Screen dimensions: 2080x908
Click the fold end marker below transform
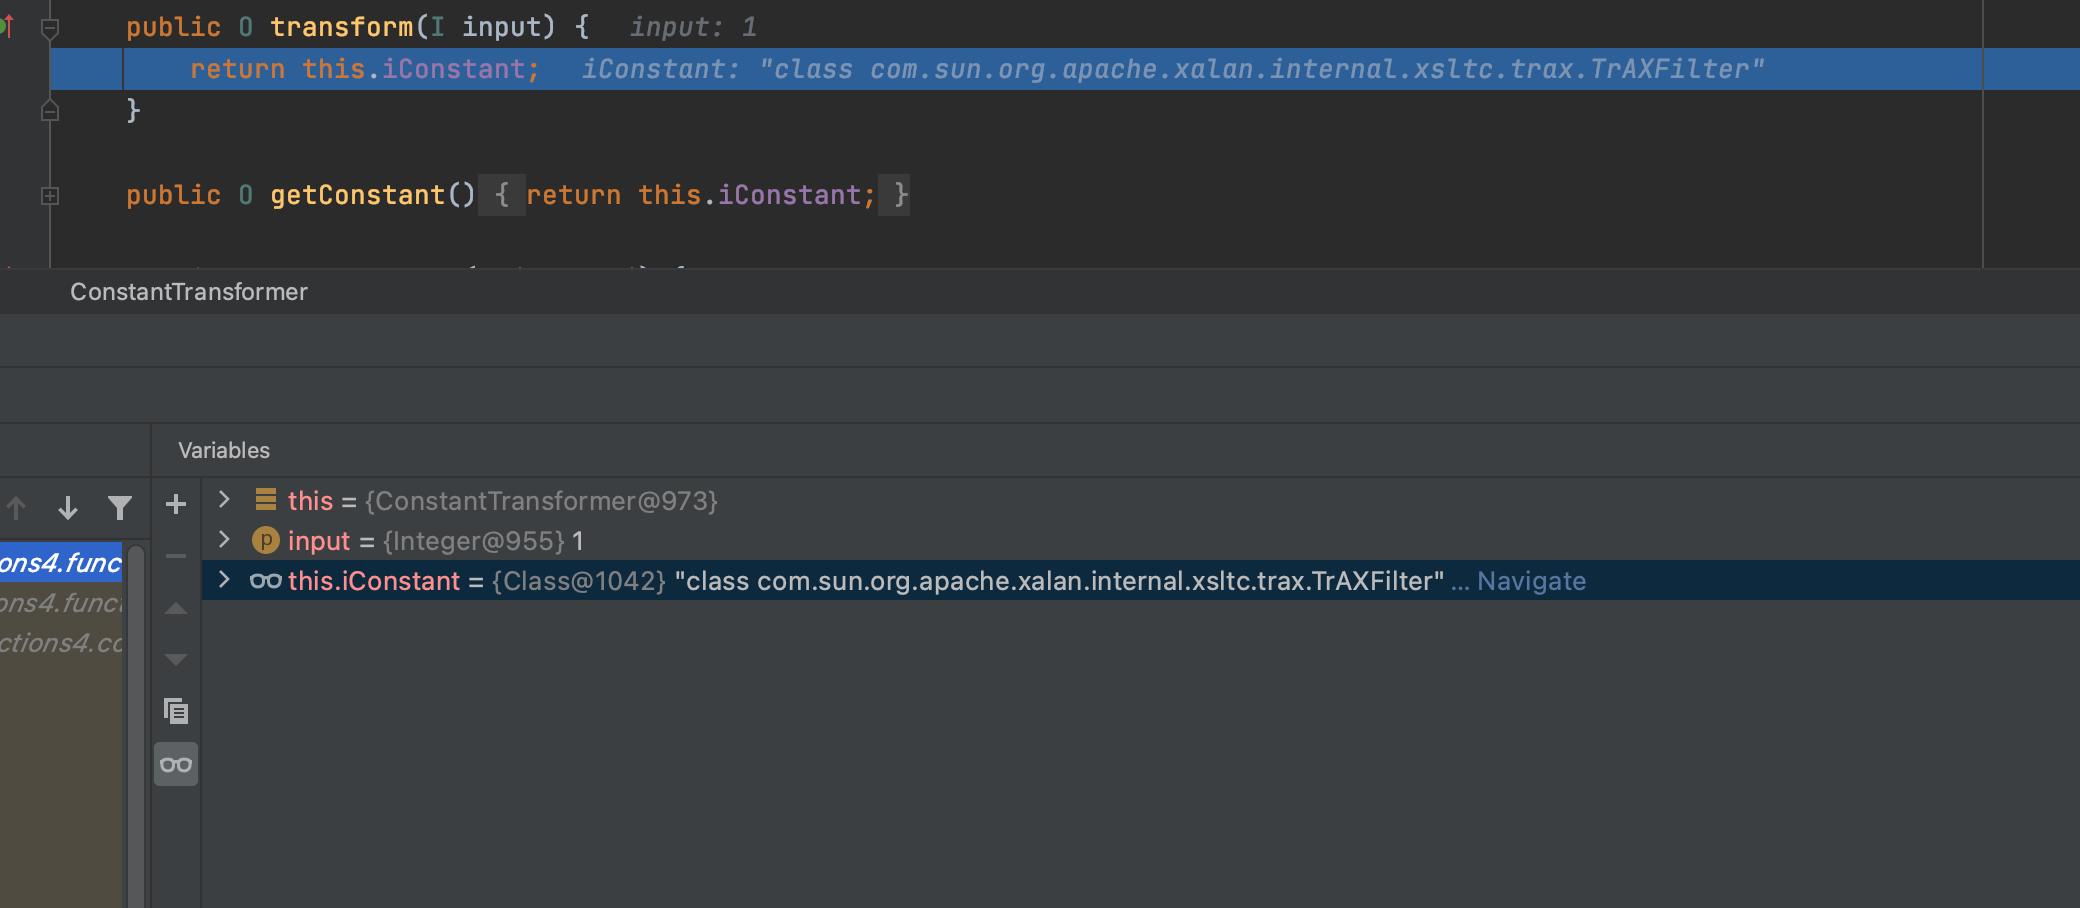coord(50,111)
